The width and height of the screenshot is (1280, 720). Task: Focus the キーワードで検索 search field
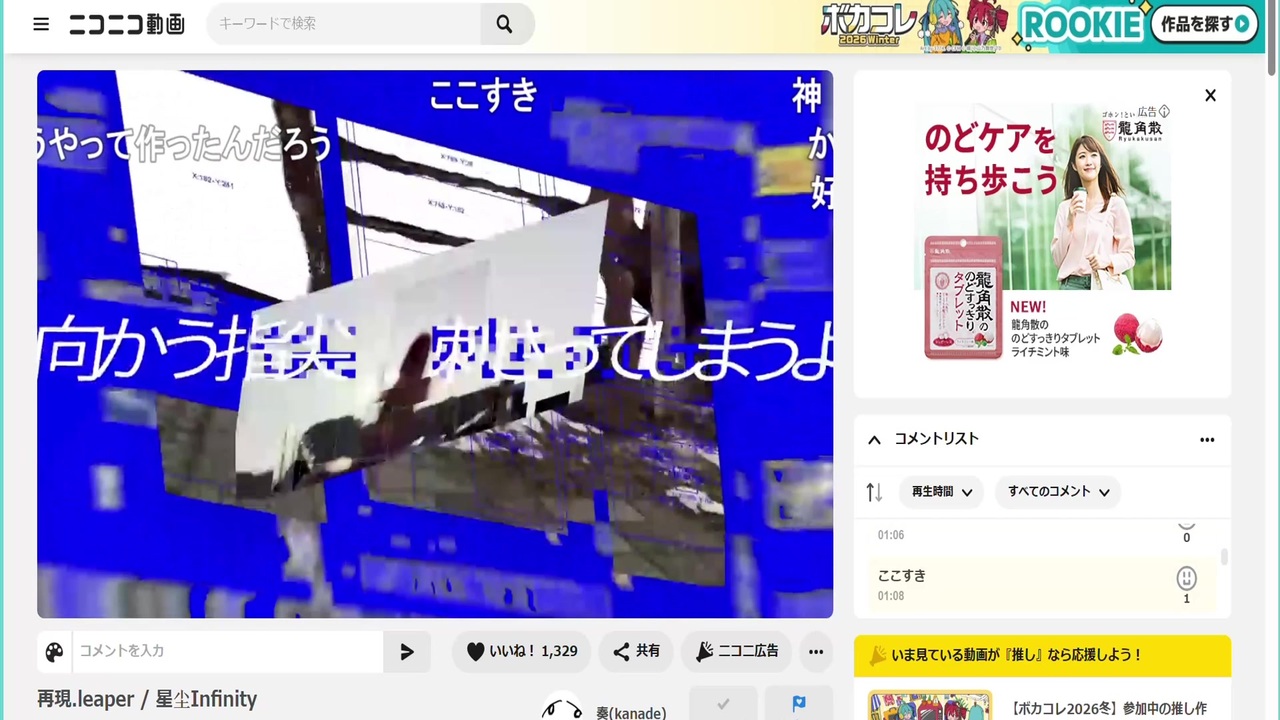coord(343,24)
